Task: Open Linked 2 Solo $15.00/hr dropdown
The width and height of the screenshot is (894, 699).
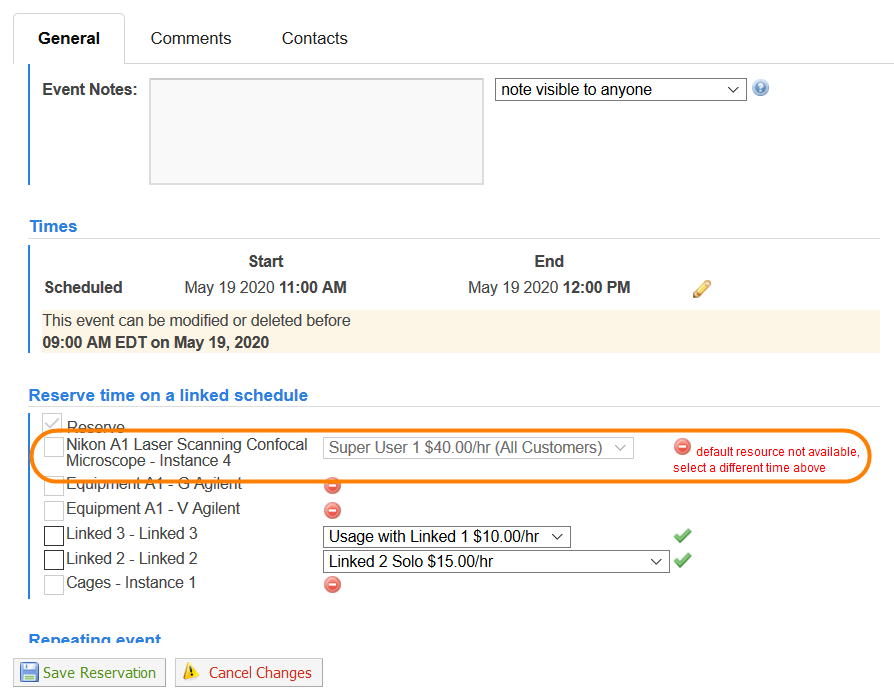Action: click(x=496, y=562)
